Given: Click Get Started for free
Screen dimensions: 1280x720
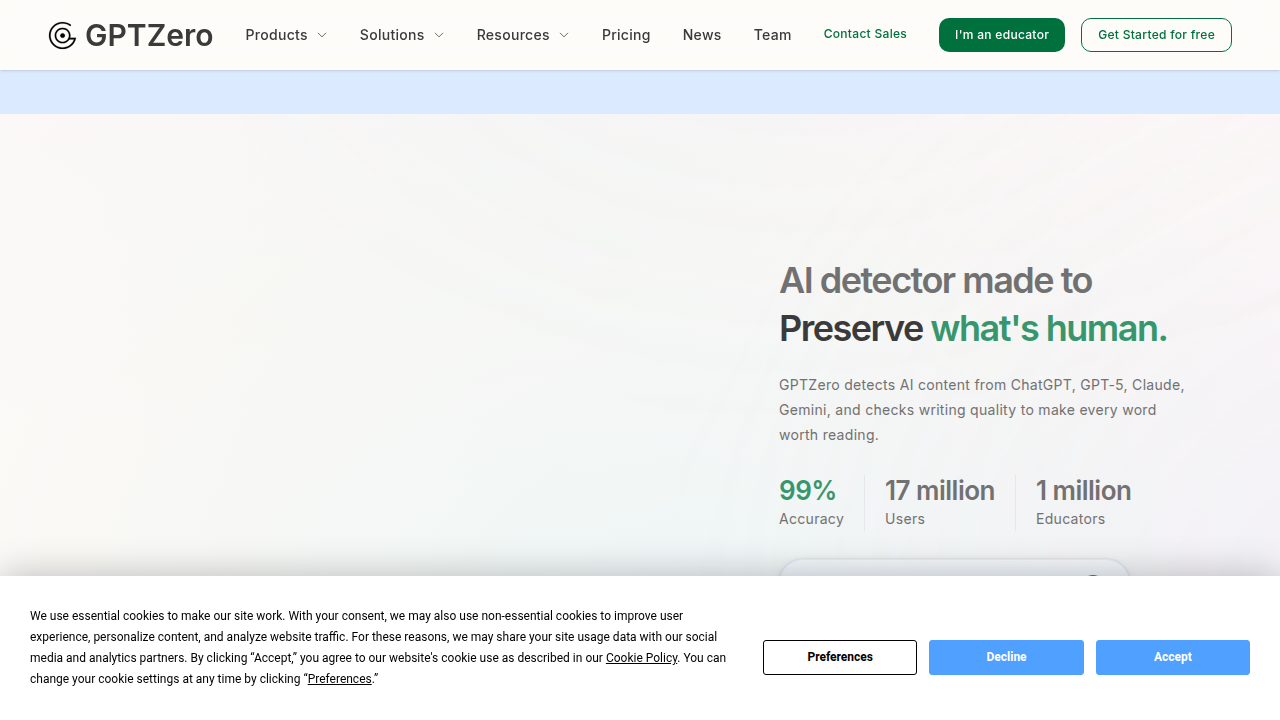Looking at the screenshot, I should click(1156, 35).
